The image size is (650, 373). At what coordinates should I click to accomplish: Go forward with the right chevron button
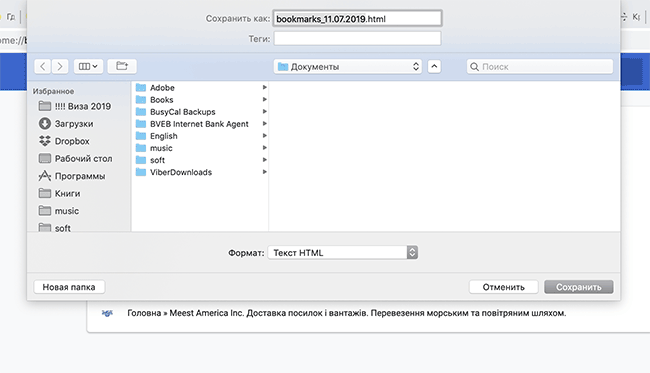tap(60, 66)
